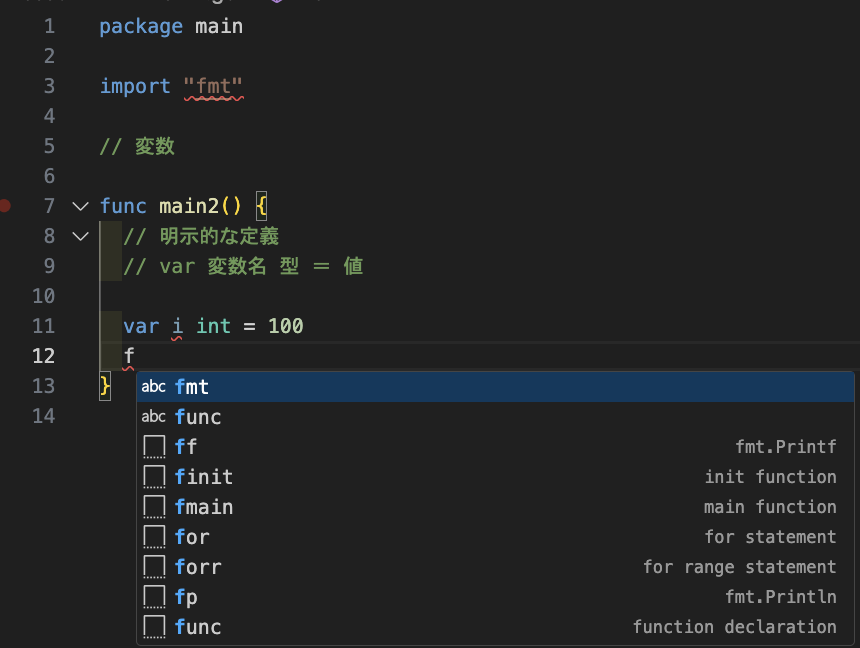Click the underlined "fmt" import string
This screenshot has width=860, height=648.
tap(213, 87)
